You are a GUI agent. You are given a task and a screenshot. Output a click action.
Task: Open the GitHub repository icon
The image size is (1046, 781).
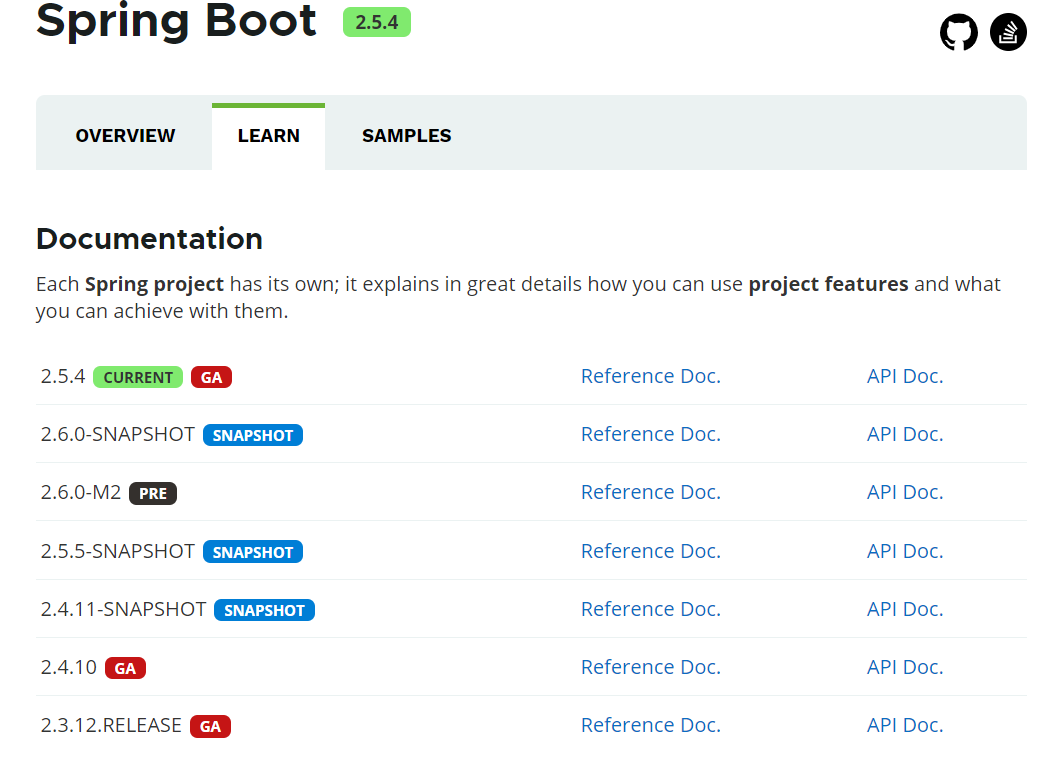click(959, 32)
